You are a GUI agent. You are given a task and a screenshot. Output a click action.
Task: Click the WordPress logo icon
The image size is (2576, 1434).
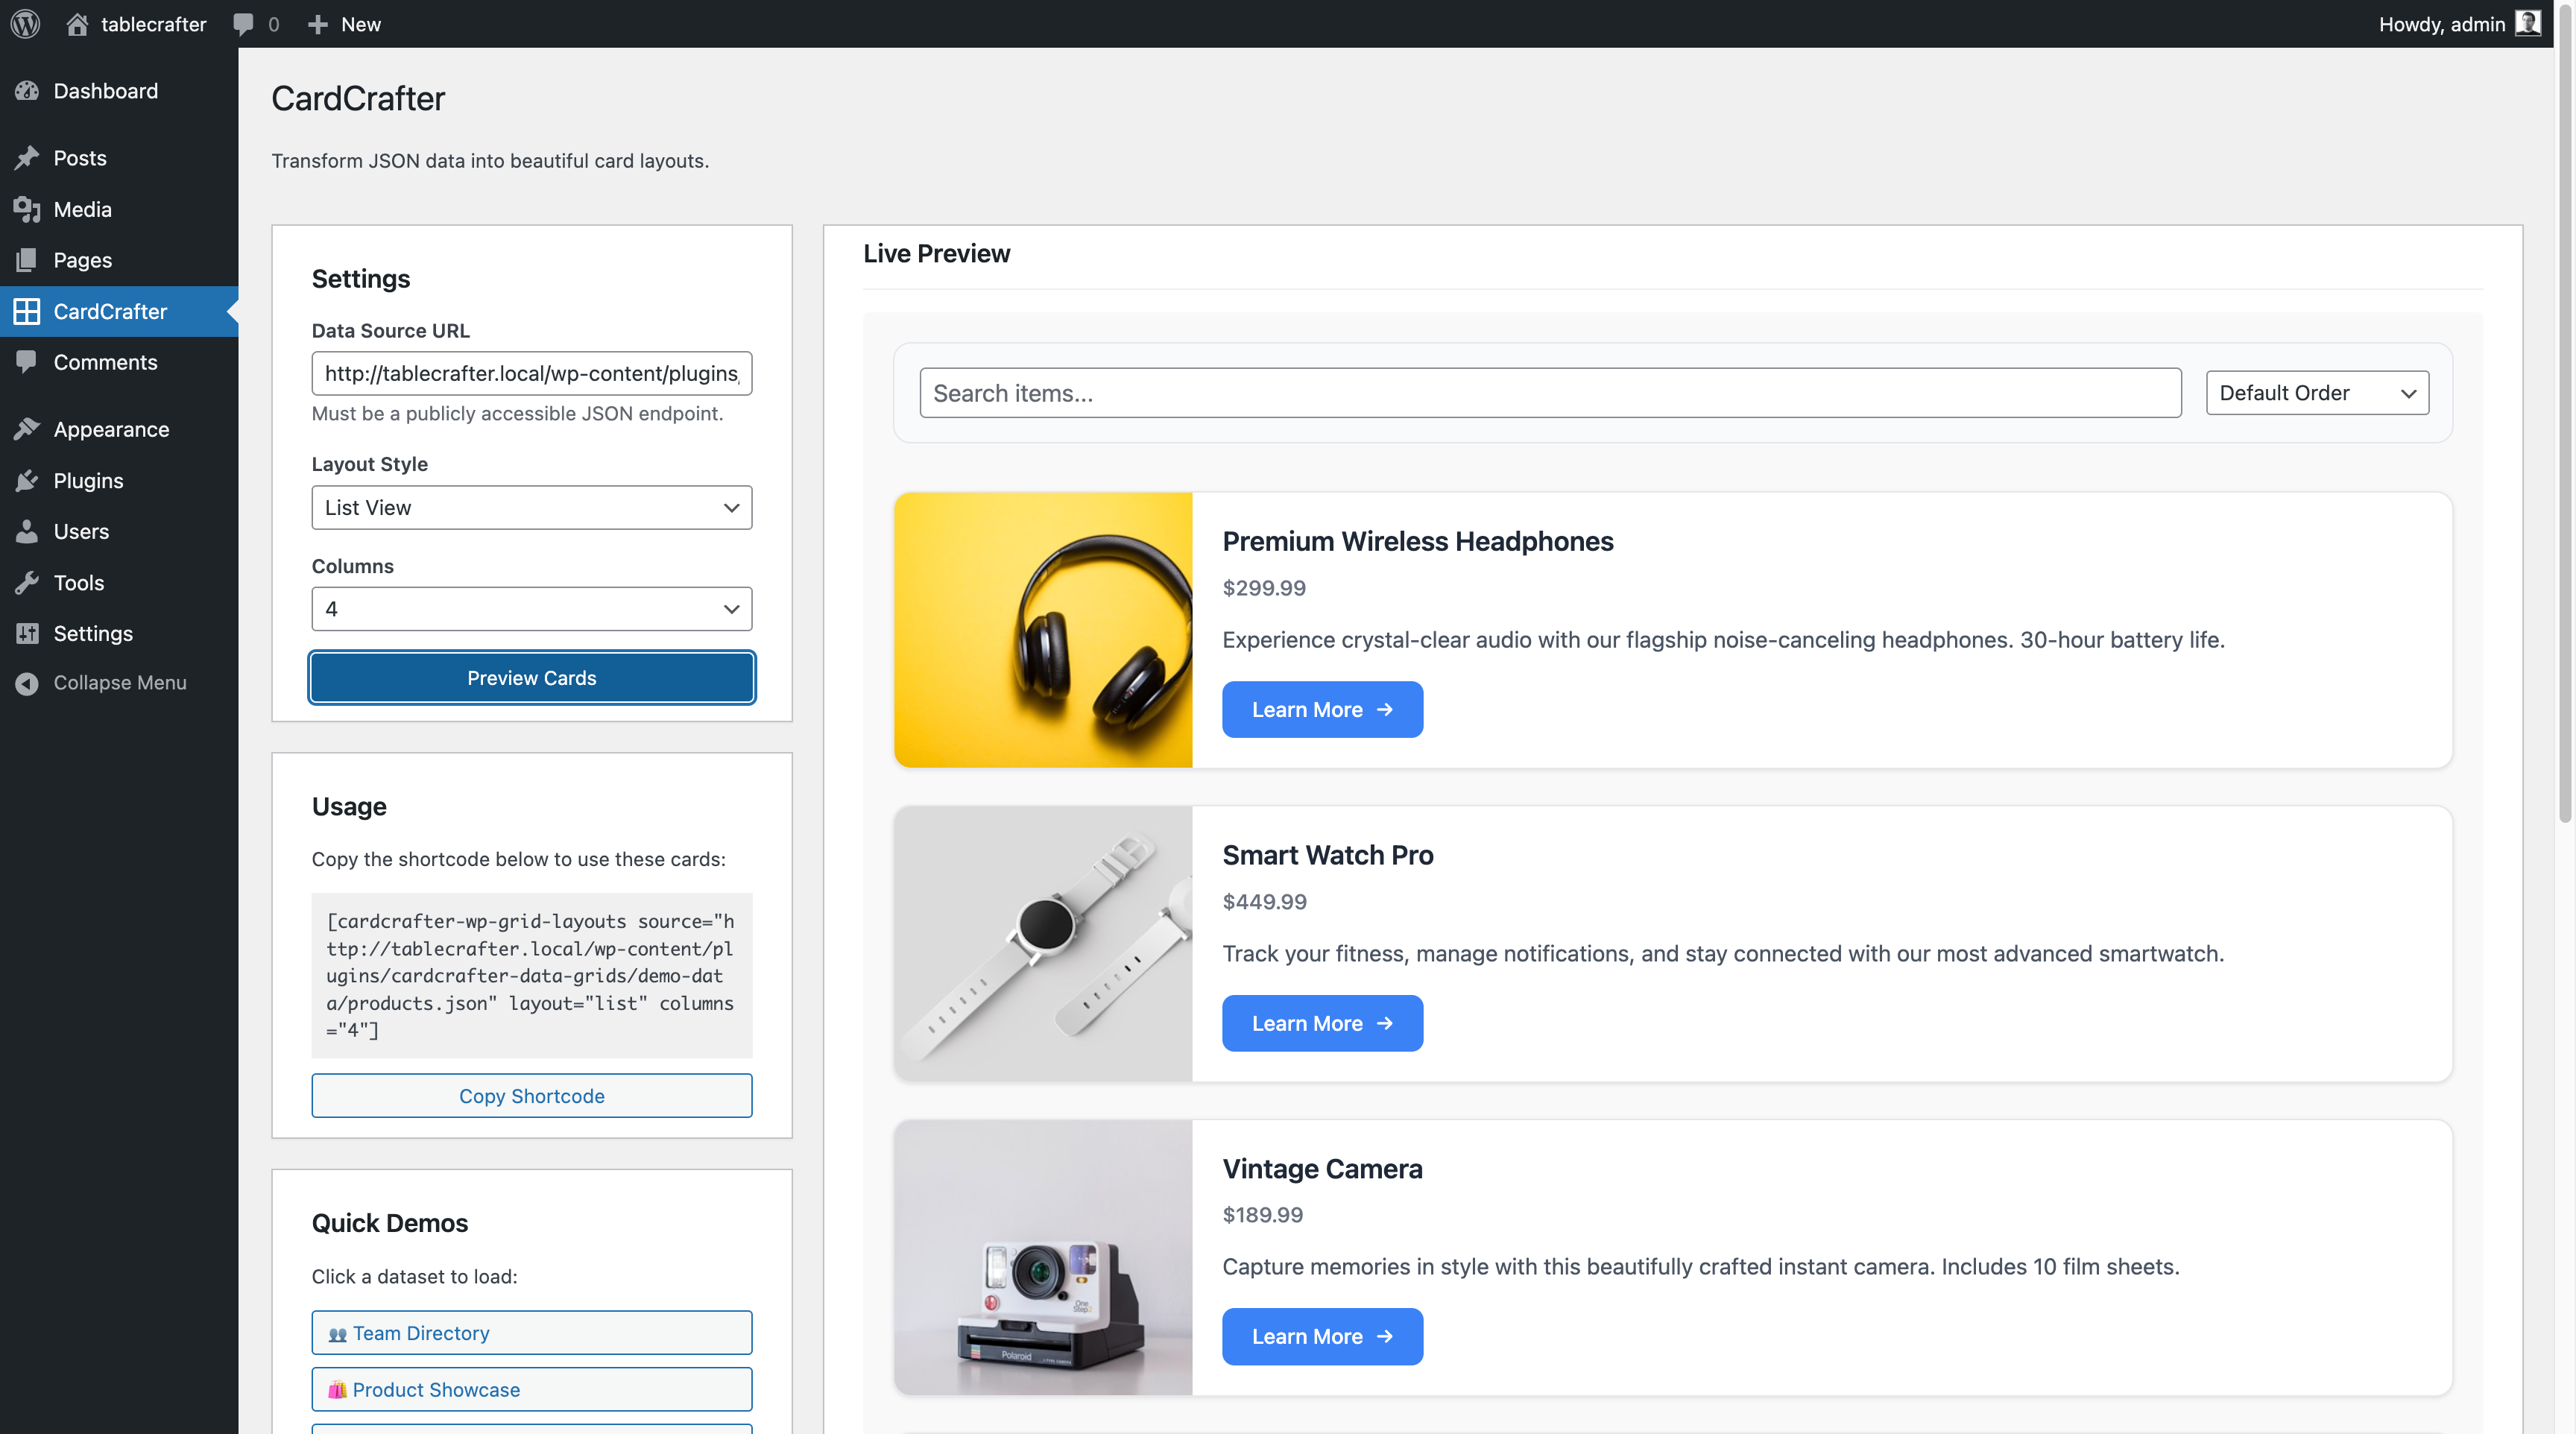(26, 24)
